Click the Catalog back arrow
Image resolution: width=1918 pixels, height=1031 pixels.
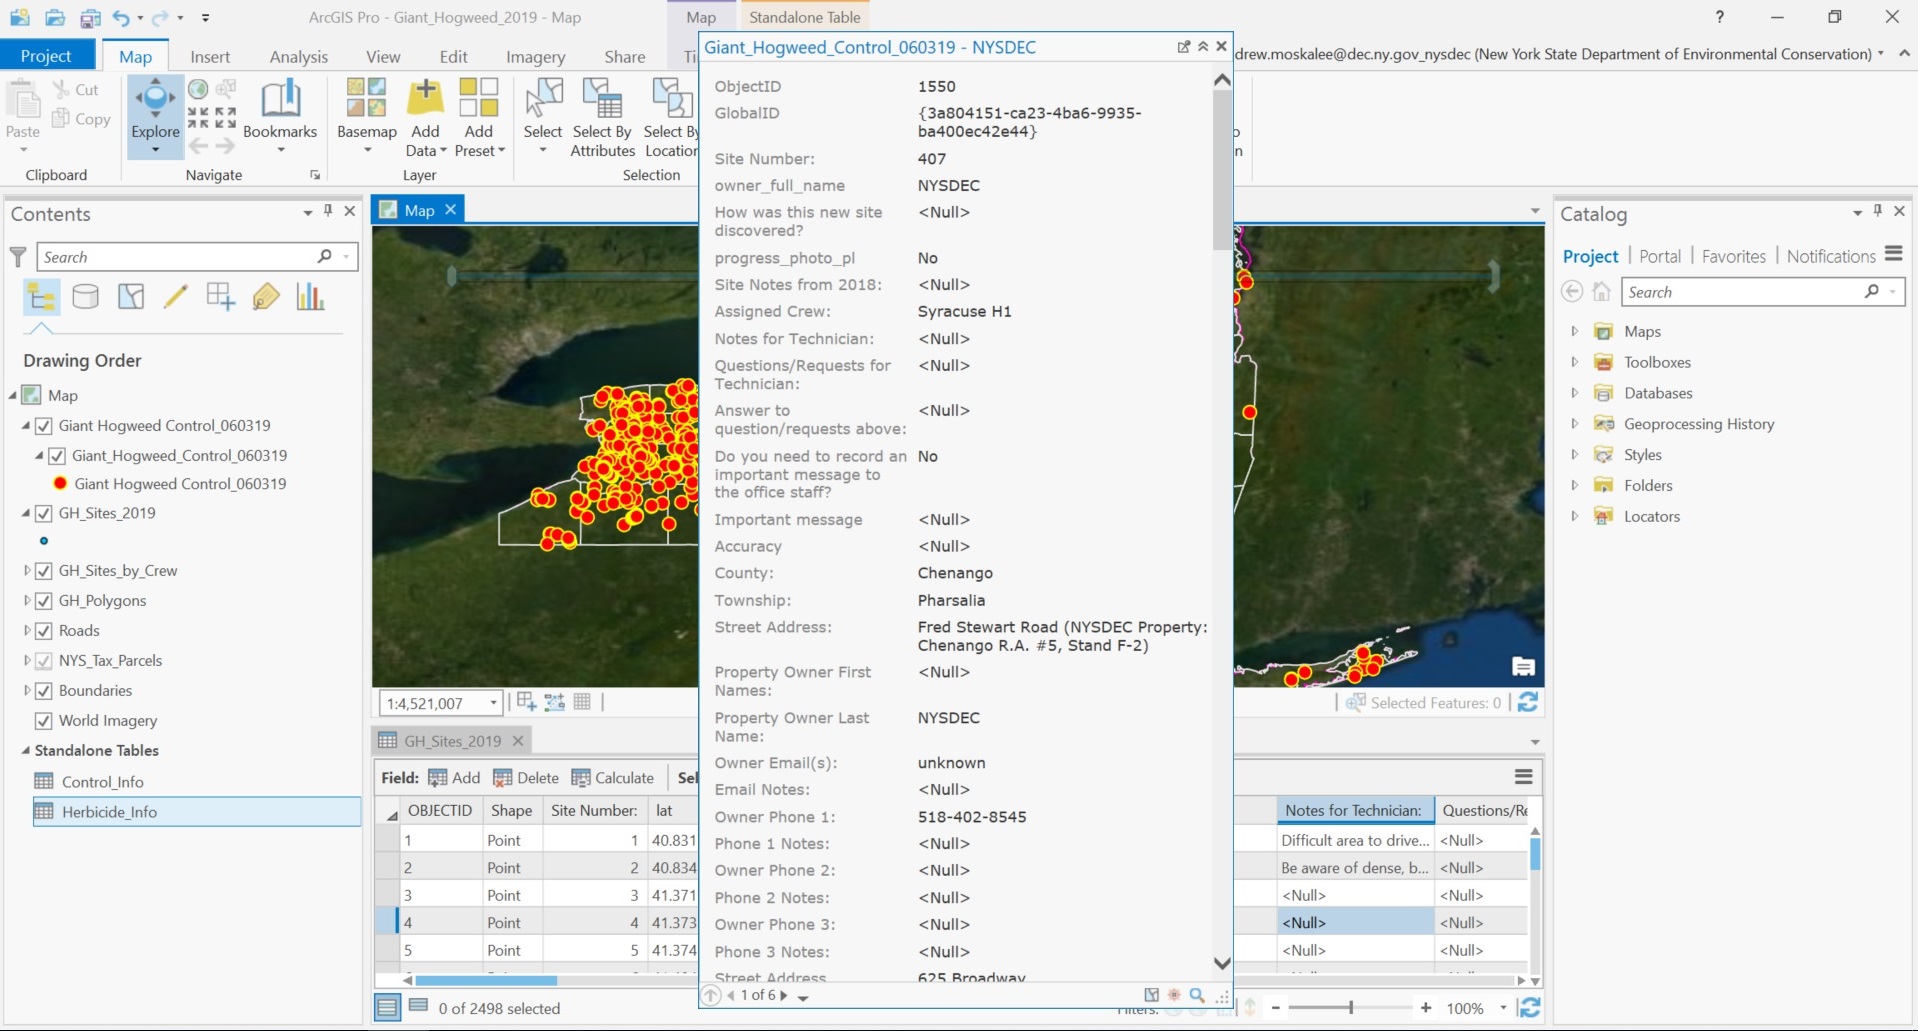point(1572,292)
